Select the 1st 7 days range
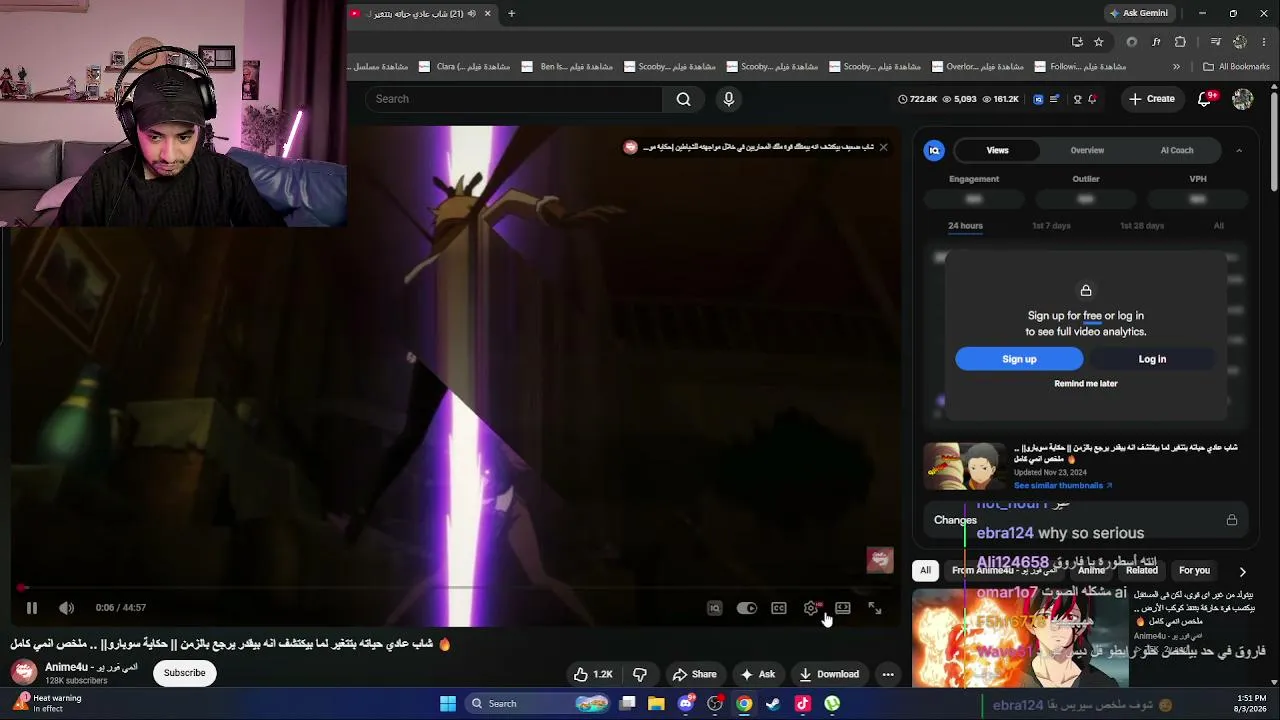Screen dimensions: 1280x720 (1051, 226)
